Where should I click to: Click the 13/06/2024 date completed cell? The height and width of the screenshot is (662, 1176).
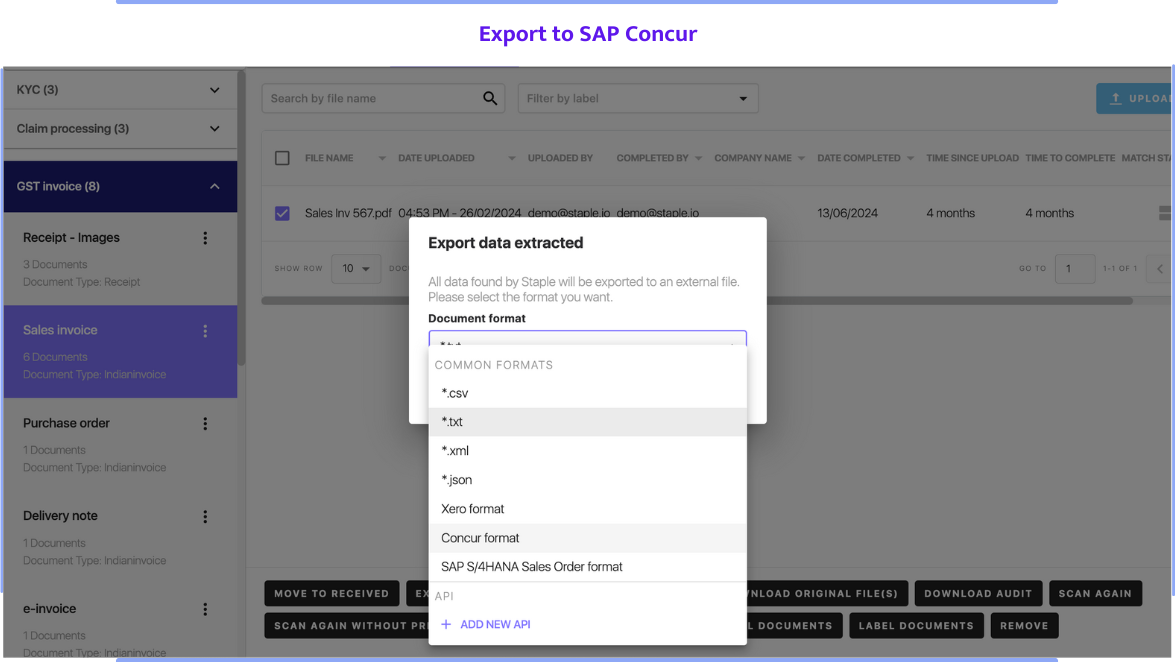[848, 214]
